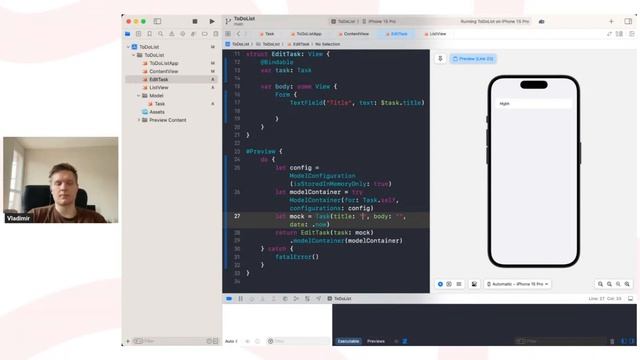This screenshot has height=360, width=640.
Task: Open No Selection jump bar menu
Action: coord(327,44)
